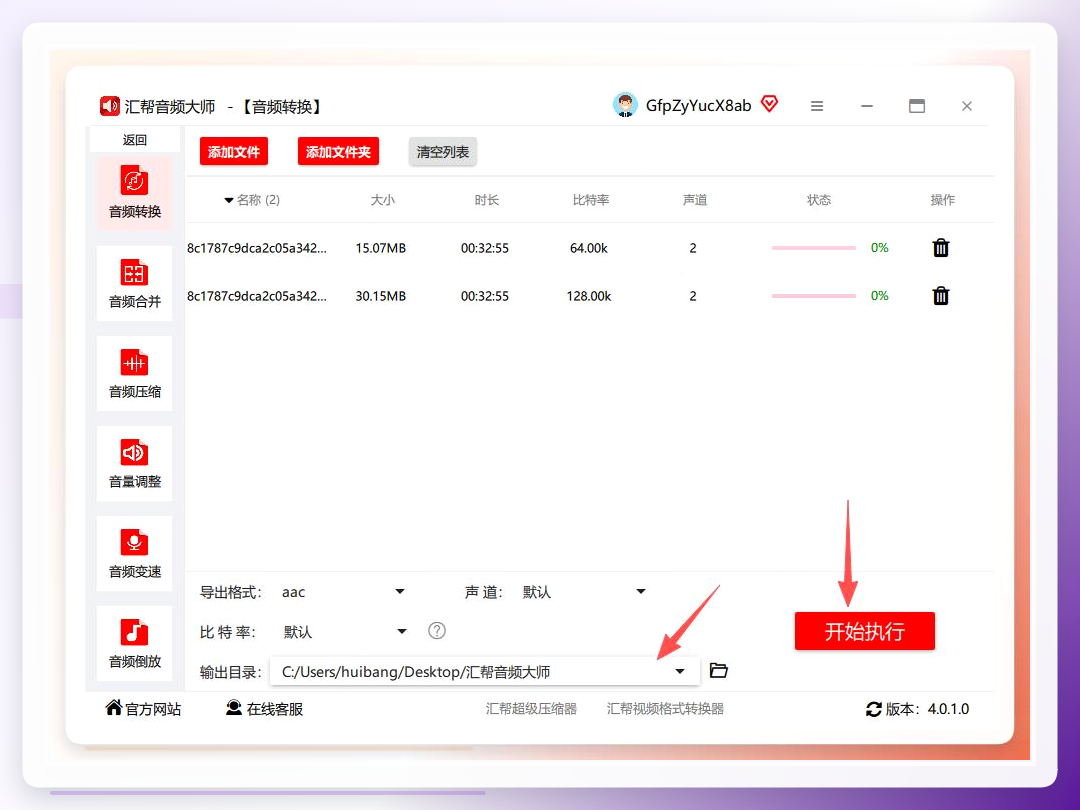Open 在线客服 online support
The height and width of the screenshot is (810, 1080).
click(x=264, y=709)
